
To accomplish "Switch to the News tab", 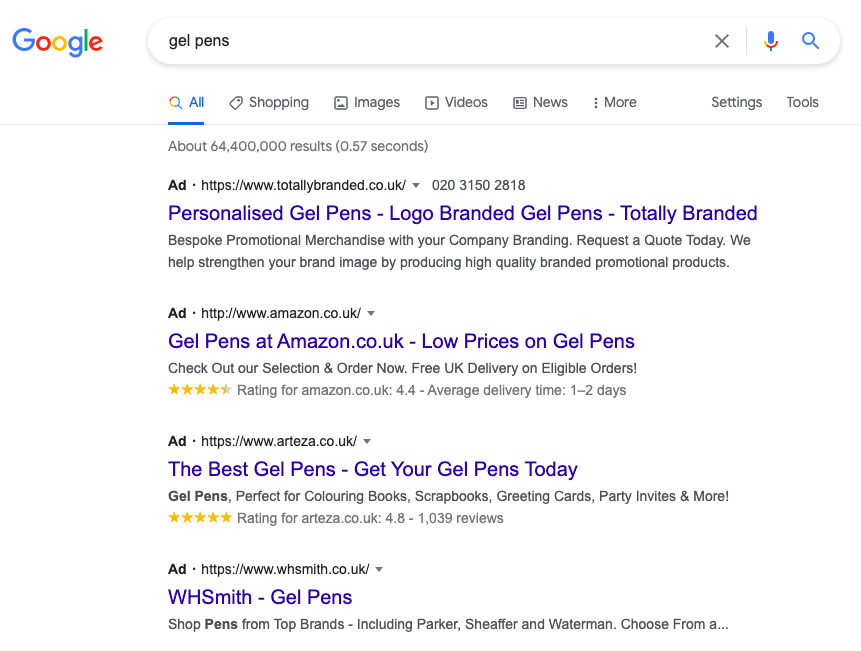I will point(540,103).
